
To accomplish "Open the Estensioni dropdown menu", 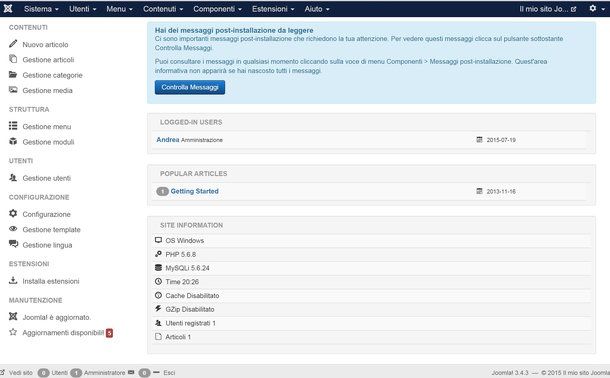I will pos(273,9).
